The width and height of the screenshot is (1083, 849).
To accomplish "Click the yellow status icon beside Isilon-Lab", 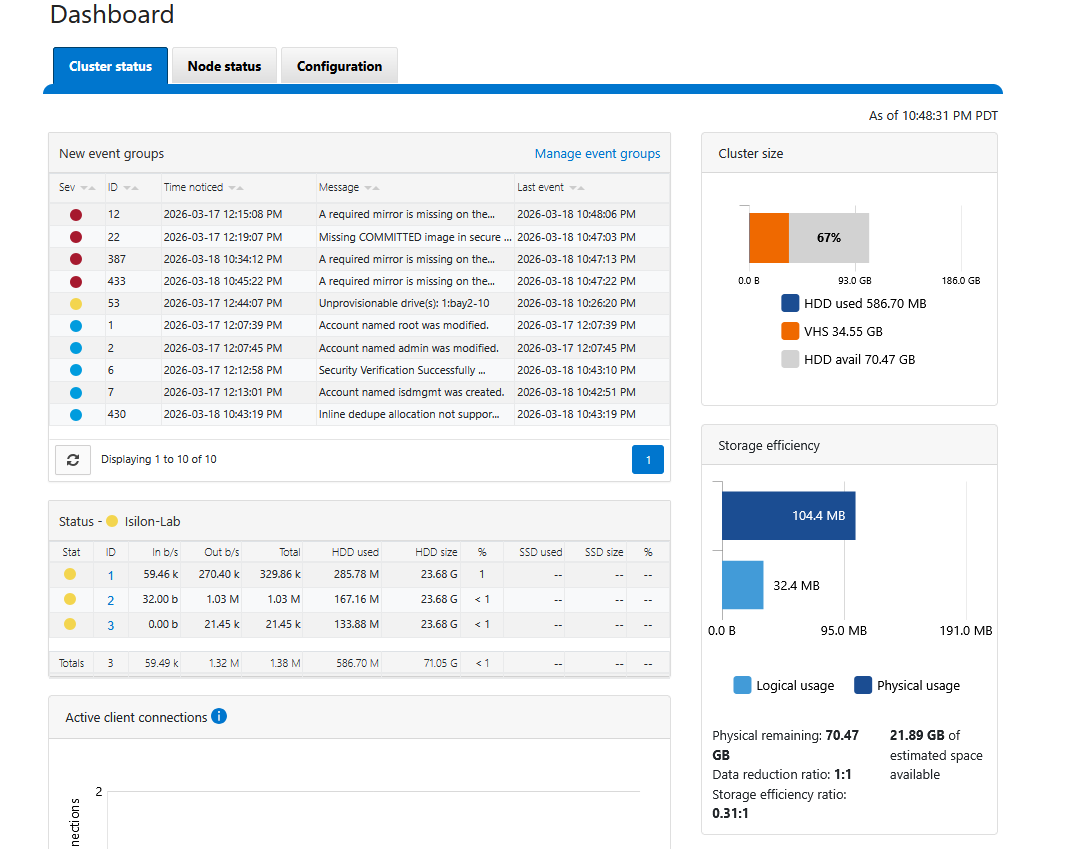I will 113,521.
